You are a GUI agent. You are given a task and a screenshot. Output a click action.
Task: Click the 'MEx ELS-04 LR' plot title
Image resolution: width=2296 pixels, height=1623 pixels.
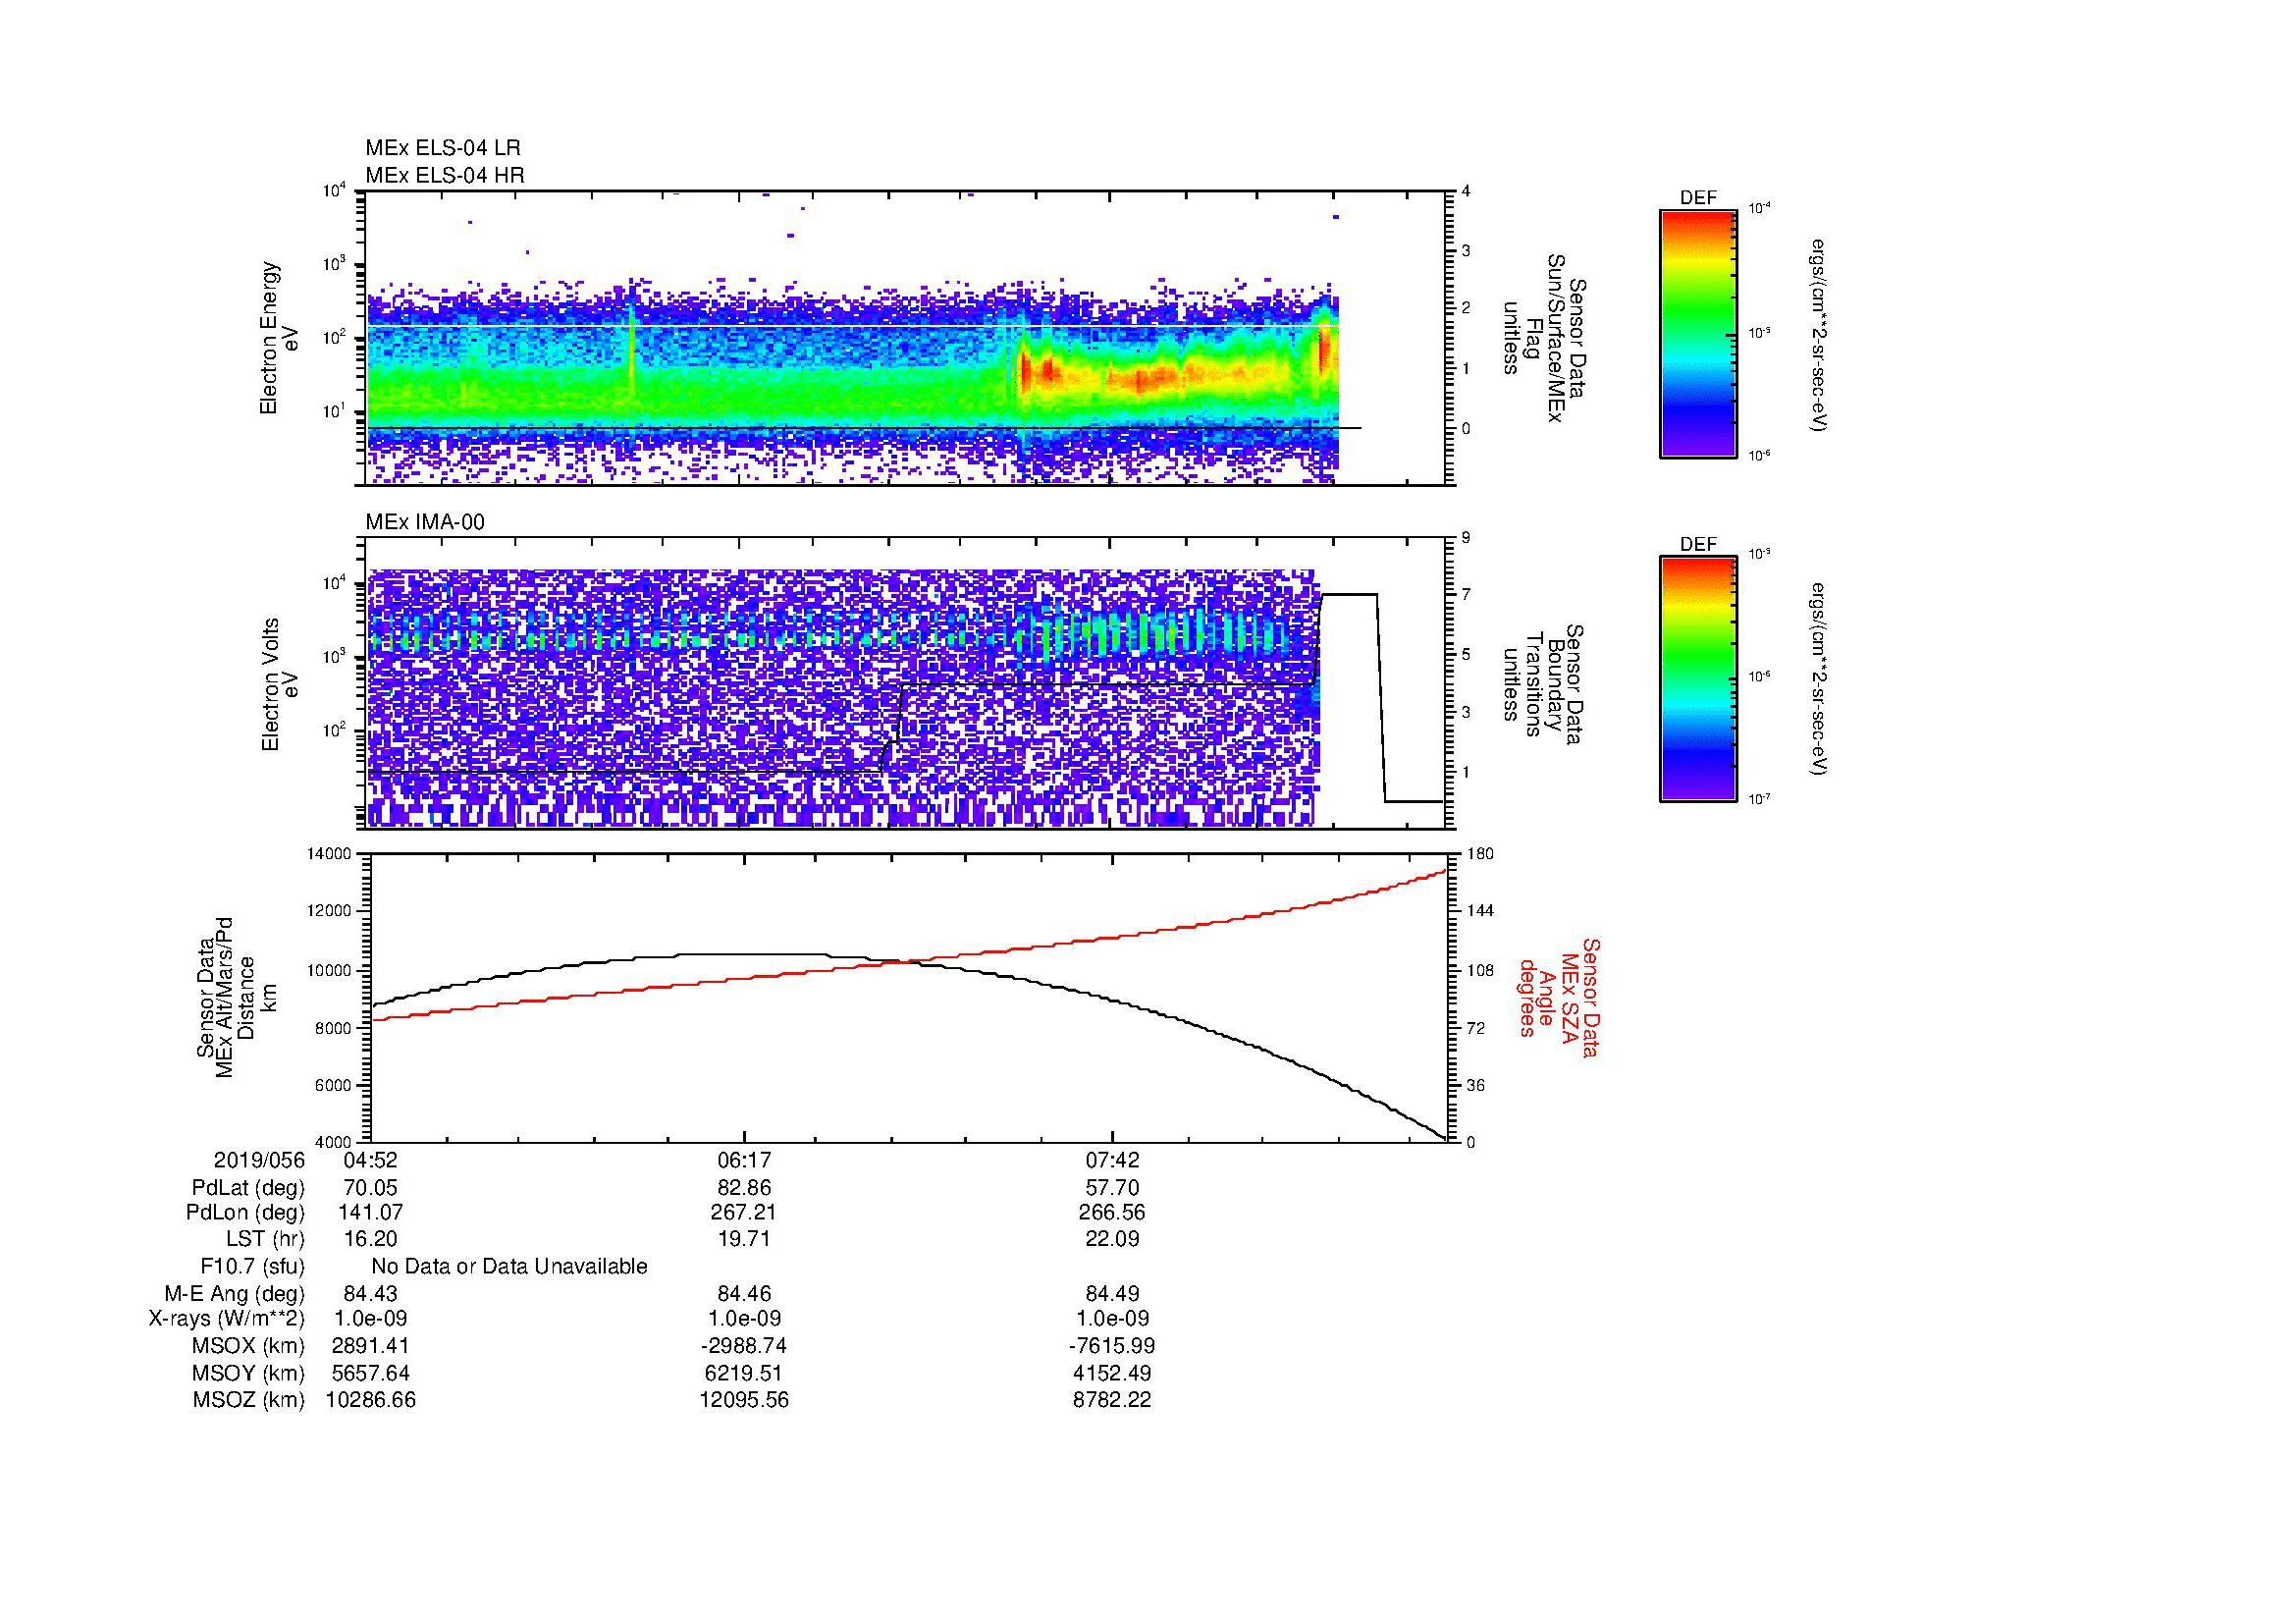pyautogui.click(x=442, y=148)
